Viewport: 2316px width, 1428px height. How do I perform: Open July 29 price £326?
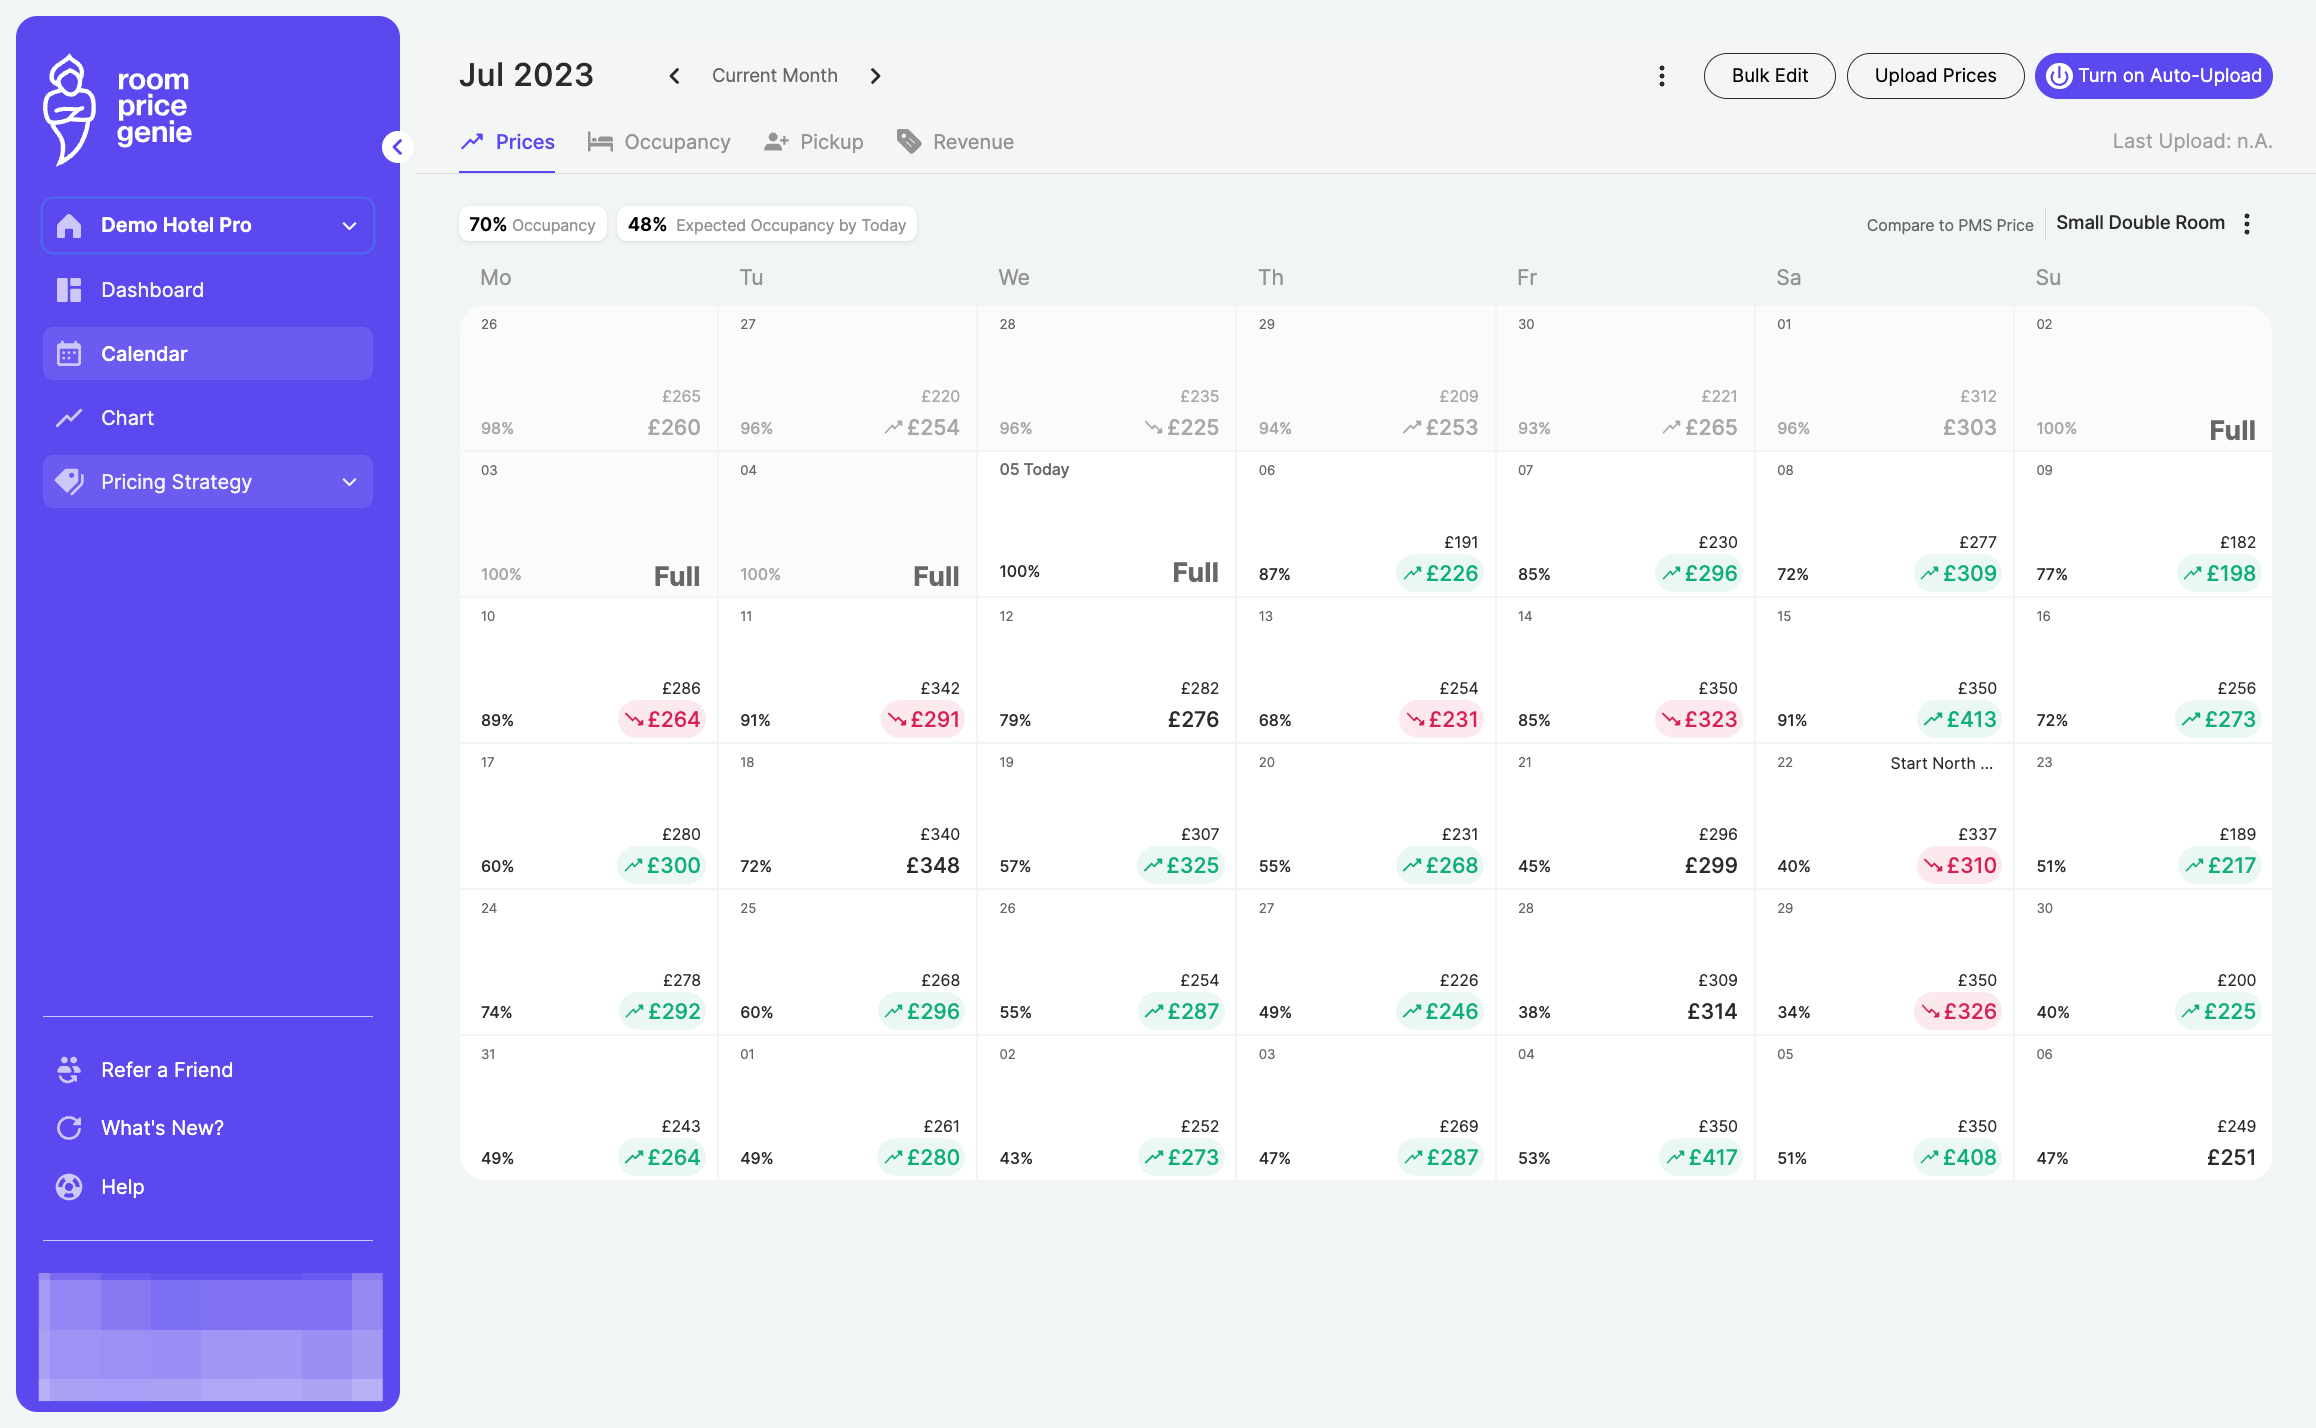click(x=1958, y=1011)
